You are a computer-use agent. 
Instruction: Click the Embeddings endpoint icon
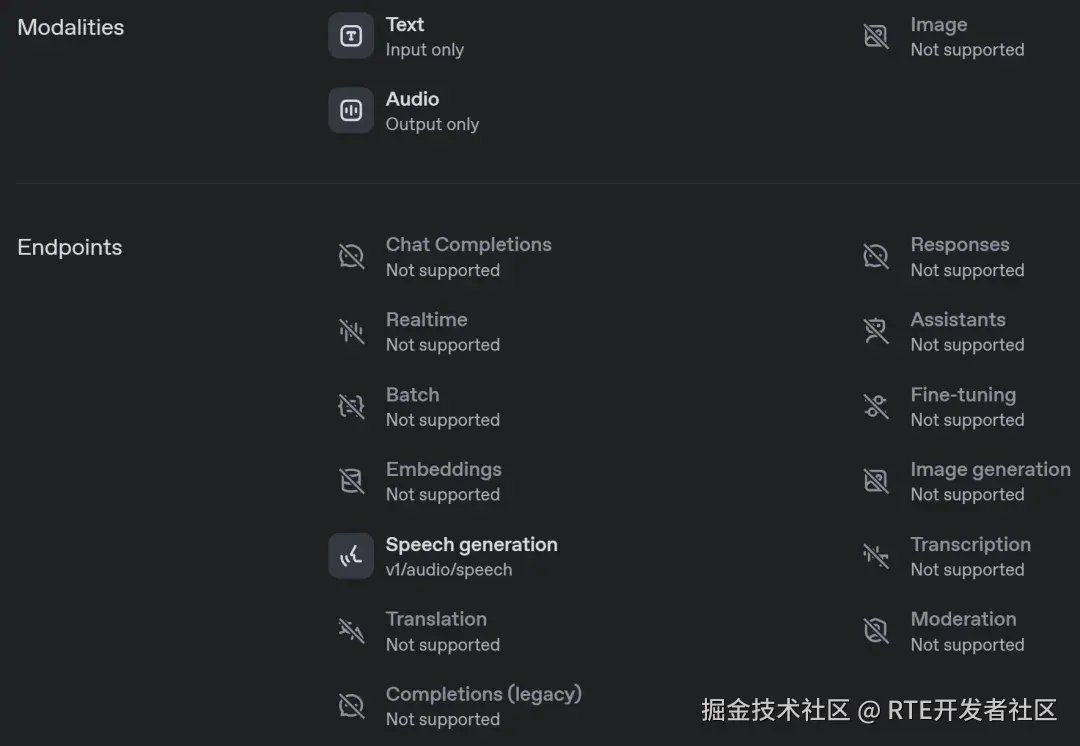[x=351, y=481]
